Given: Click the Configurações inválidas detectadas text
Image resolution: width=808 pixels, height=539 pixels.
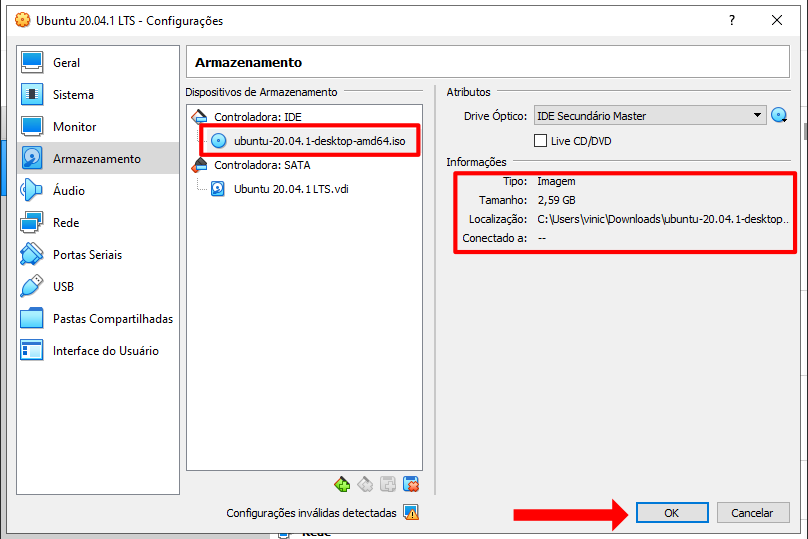Looking at the screenshot, I should click(x=311, y=513).
